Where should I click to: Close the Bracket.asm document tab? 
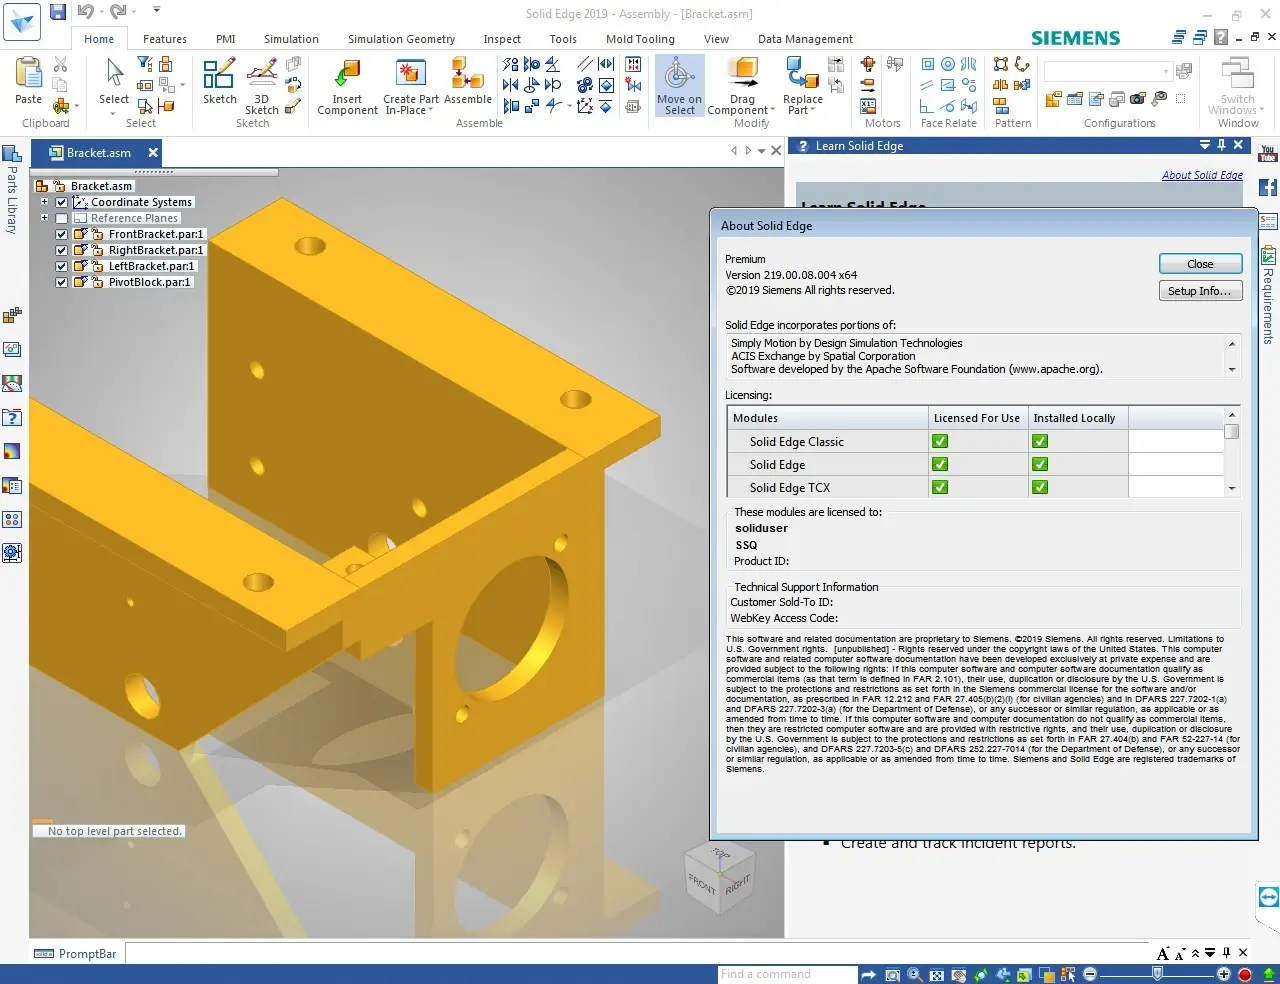tap(153, 152)
